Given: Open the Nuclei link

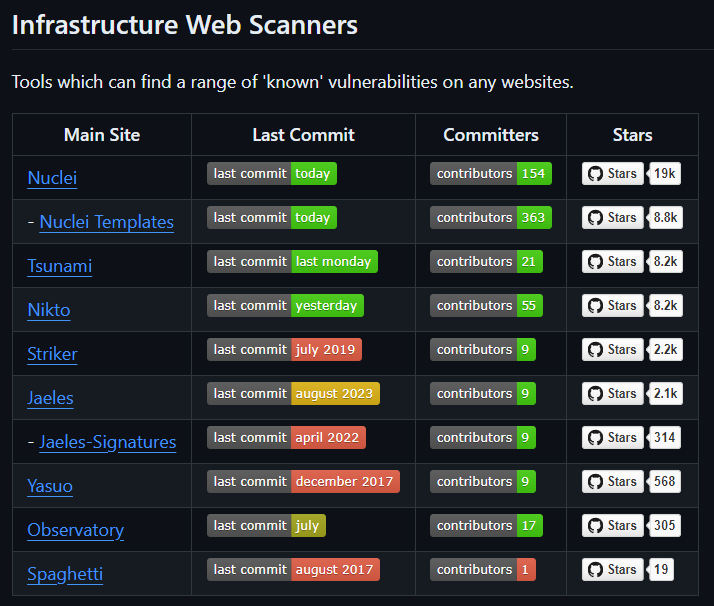Looking at the screenshot, I should (x=52, y=178).
